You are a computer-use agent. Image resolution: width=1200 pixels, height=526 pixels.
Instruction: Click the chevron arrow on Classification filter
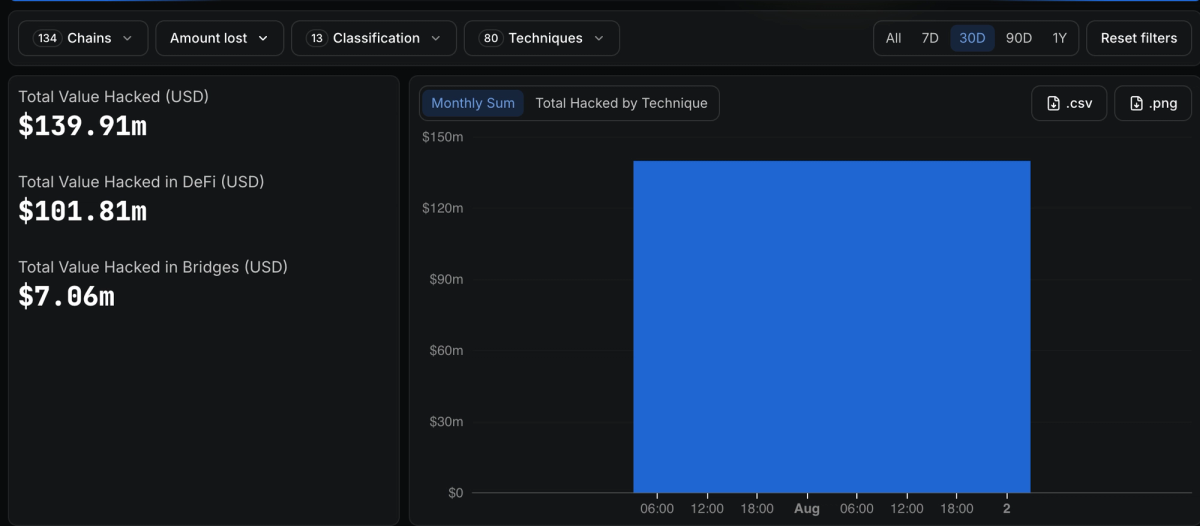[436, 38]
